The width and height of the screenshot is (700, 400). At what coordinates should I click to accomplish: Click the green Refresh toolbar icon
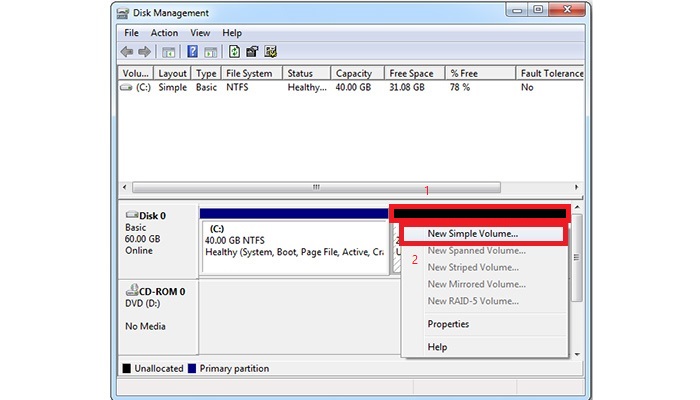pos(234,52)
